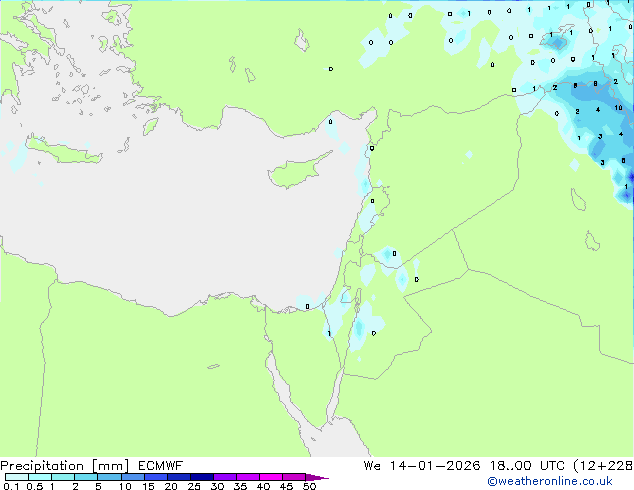This screenshot has height=490, width=634.
Task: Click legend tick label '0.5'
Action: 34,486
